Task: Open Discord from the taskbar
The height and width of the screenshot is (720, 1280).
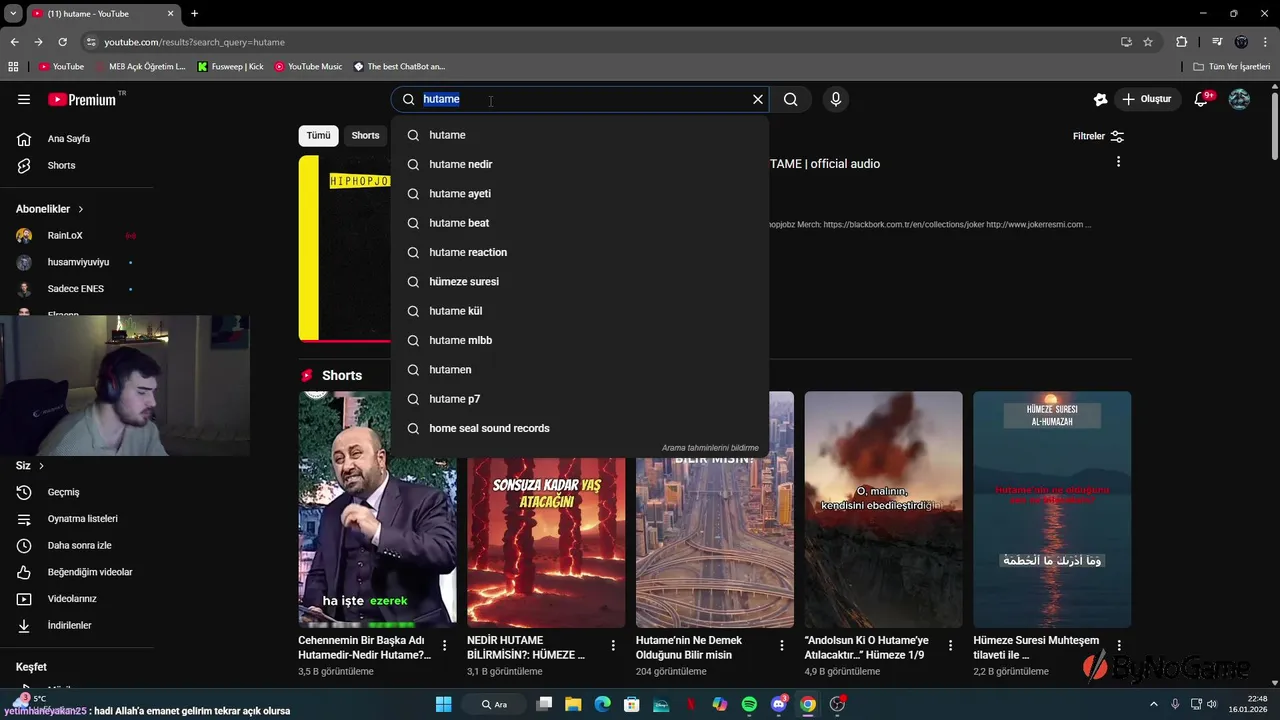Action: (779, 704)
